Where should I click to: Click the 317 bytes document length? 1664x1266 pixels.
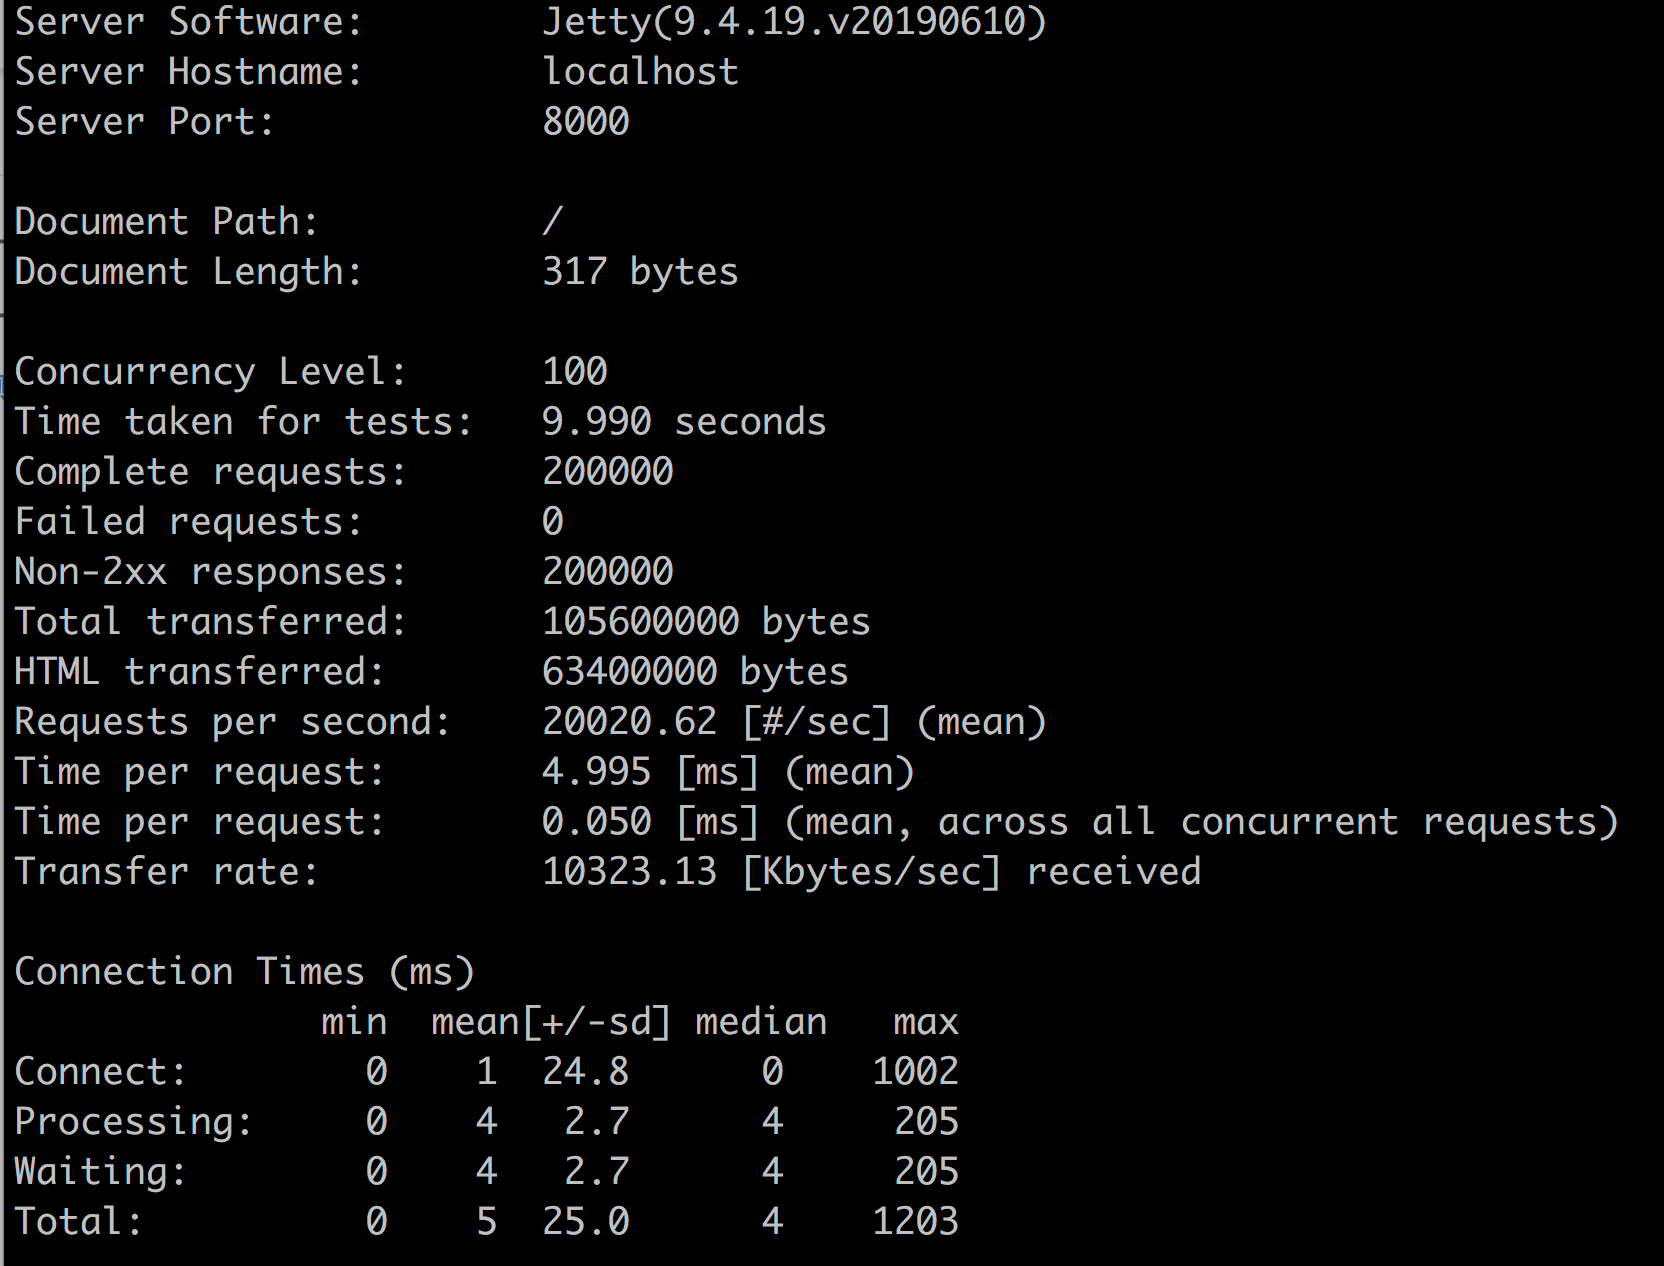pos(640,272)
